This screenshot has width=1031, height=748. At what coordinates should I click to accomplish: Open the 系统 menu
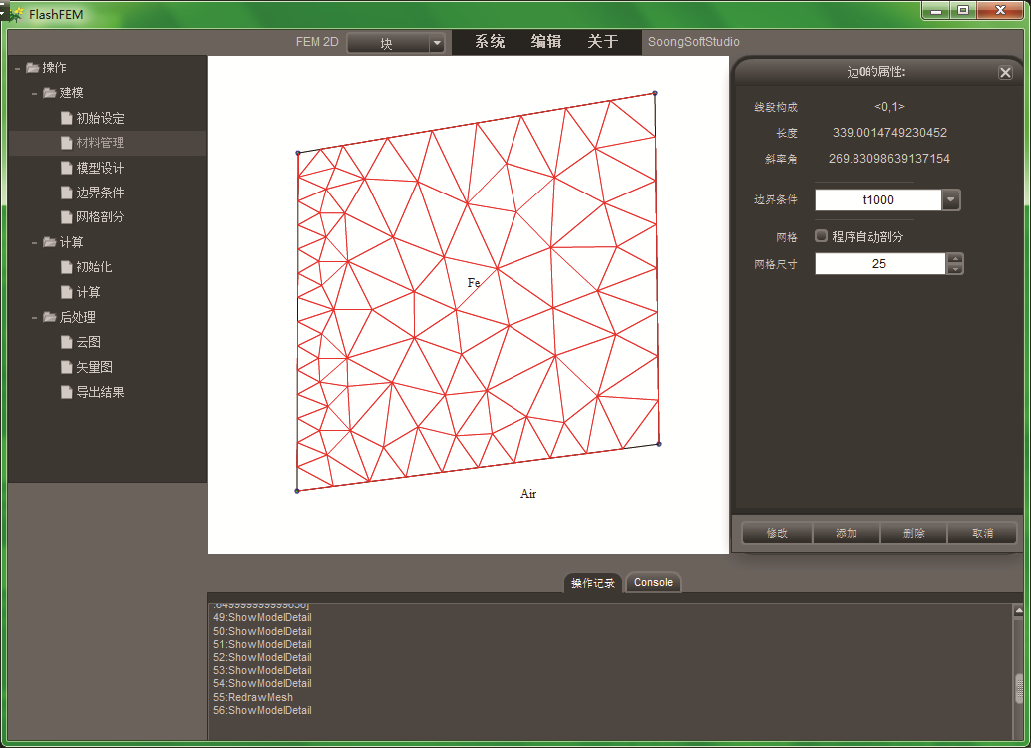[490, 41]
